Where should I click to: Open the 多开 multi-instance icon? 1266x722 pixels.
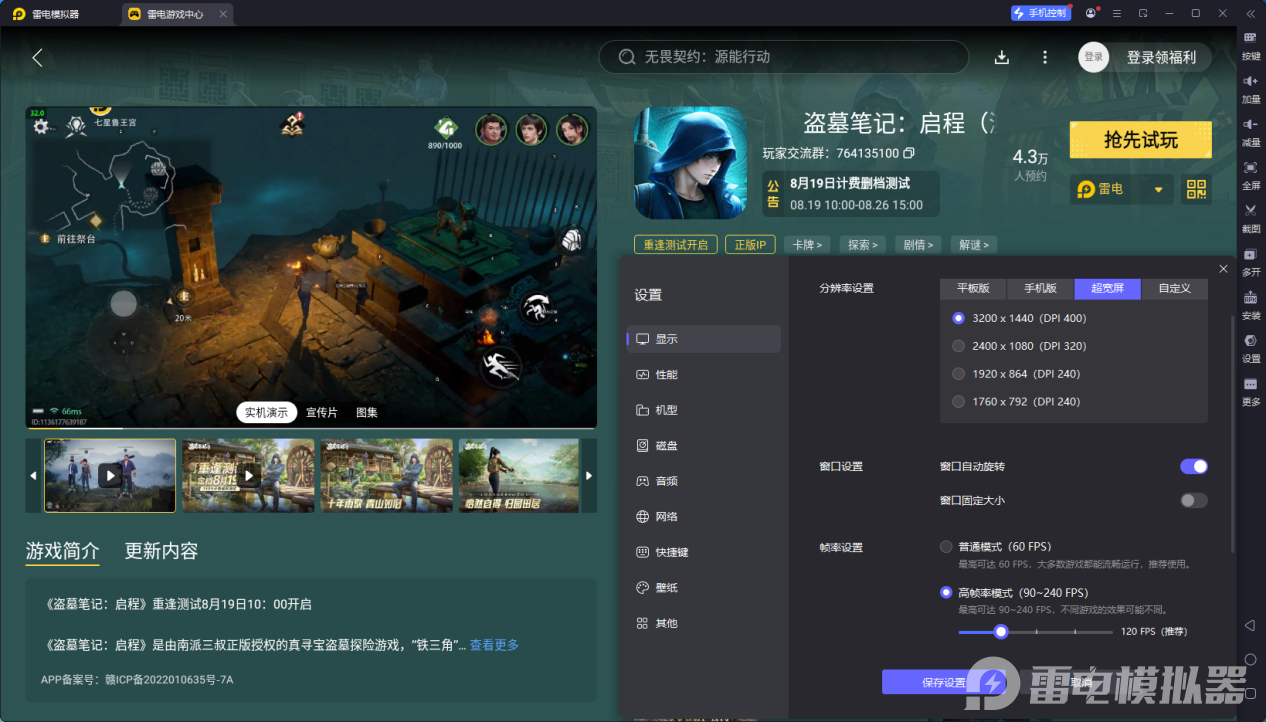(x=1250, y=254)
